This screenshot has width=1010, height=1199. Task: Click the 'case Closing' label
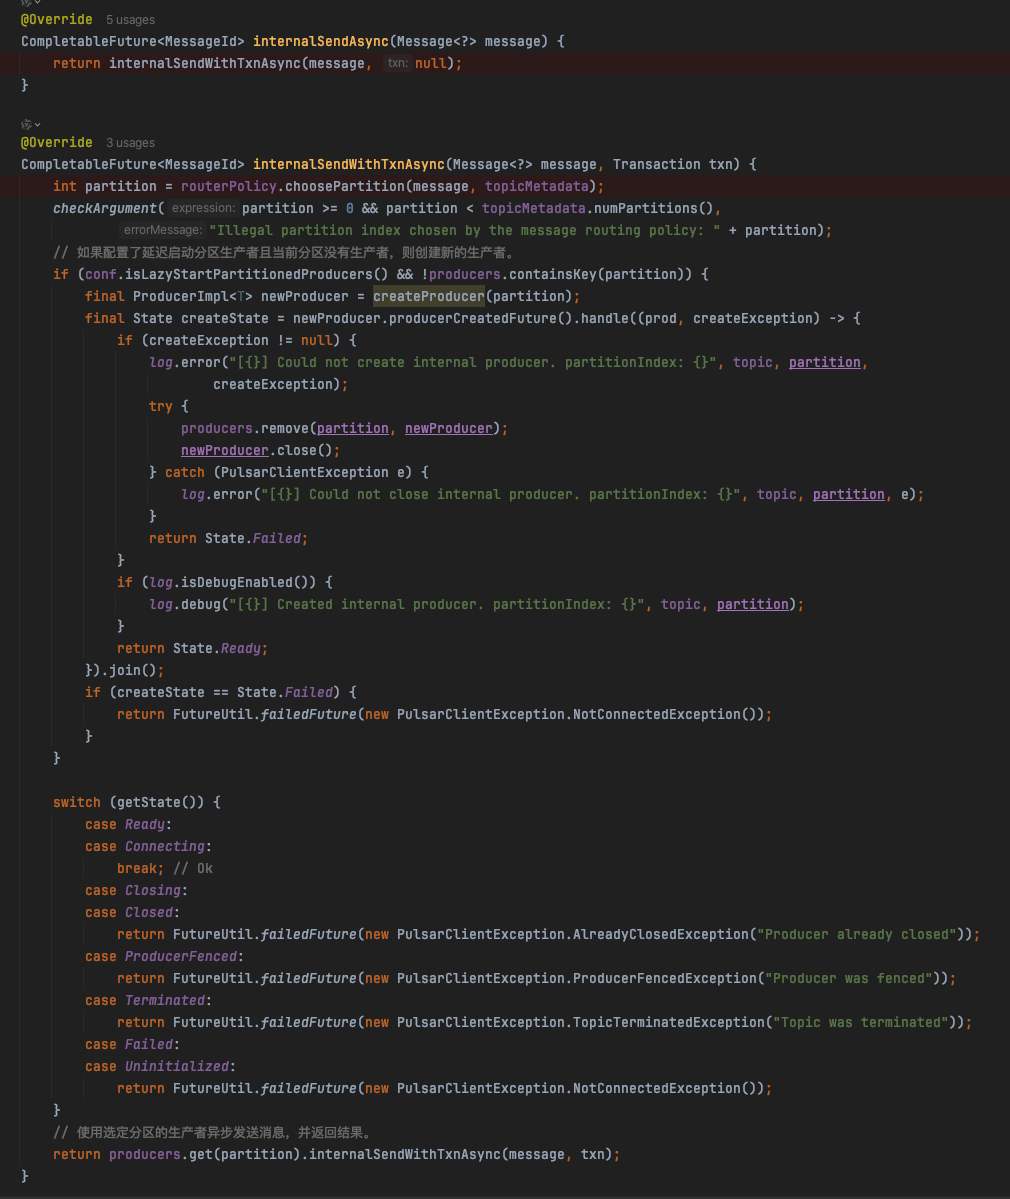click(136, 891)
